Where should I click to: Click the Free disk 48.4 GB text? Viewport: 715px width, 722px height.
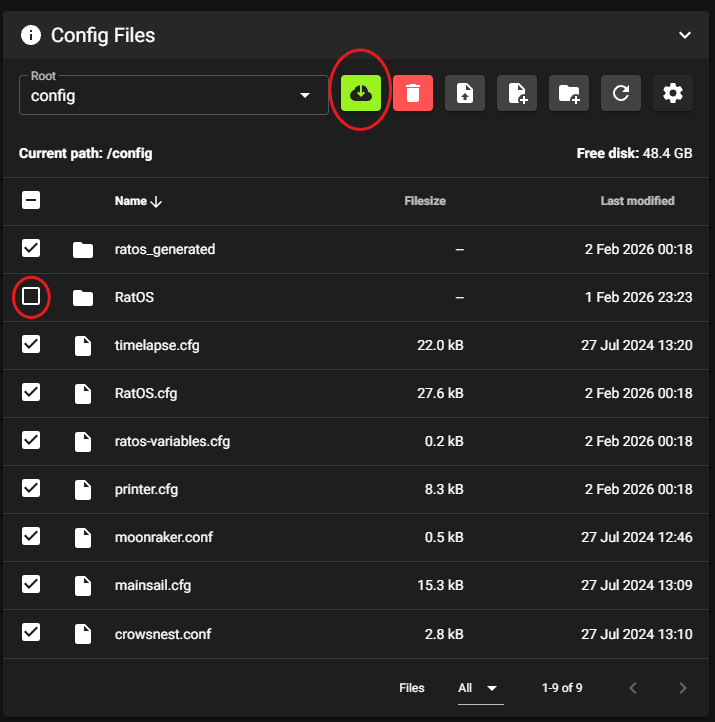point(634,153)
